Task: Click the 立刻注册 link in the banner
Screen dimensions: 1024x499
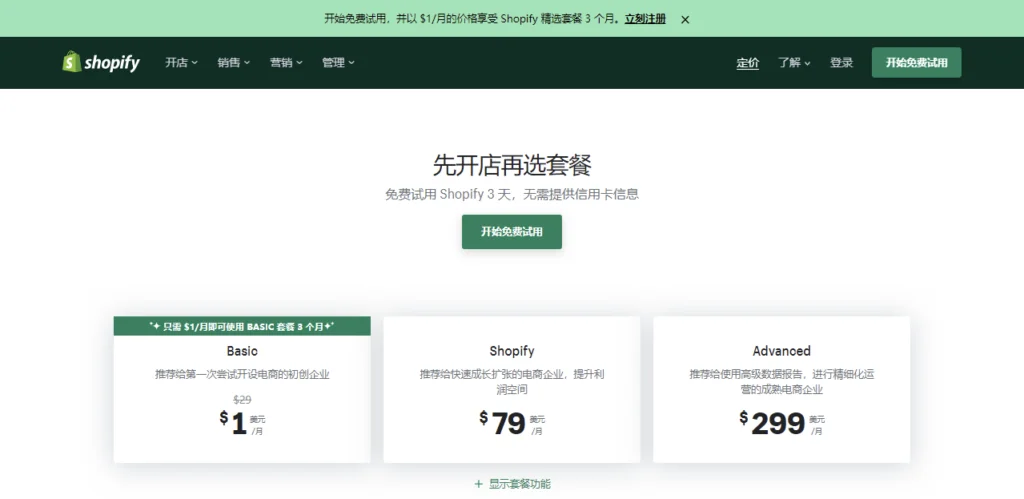Action: [x=645, y=19]
